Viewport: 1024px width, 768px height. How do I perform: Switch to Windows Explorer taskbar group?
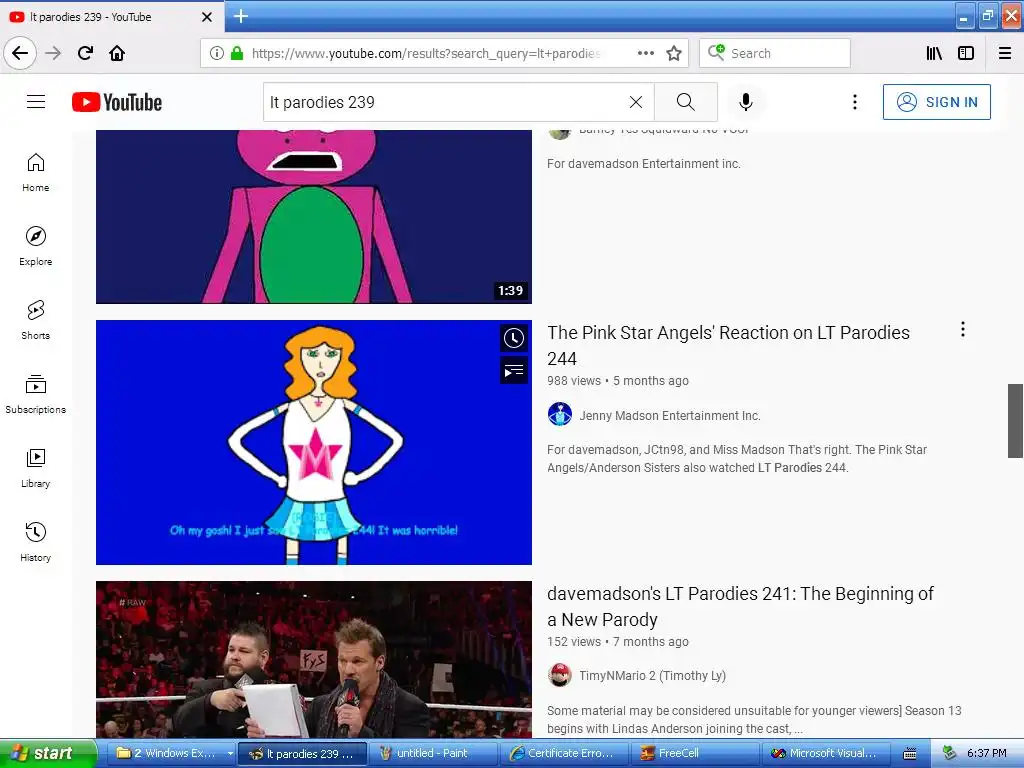pyautogui.click(x=174, y=754)
